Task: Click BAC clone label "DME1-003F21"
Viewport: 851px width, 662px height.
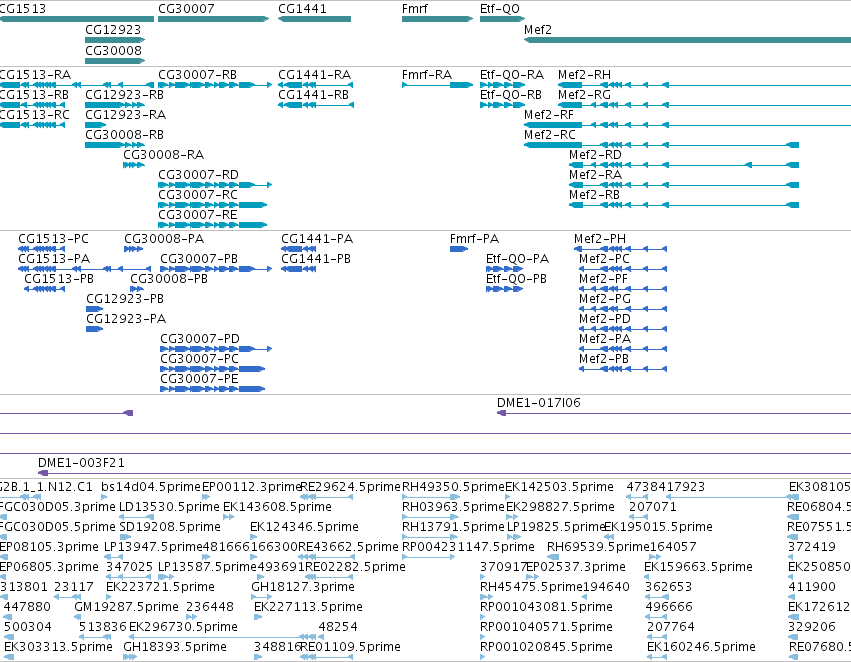Action: click(x=81, y=463)
